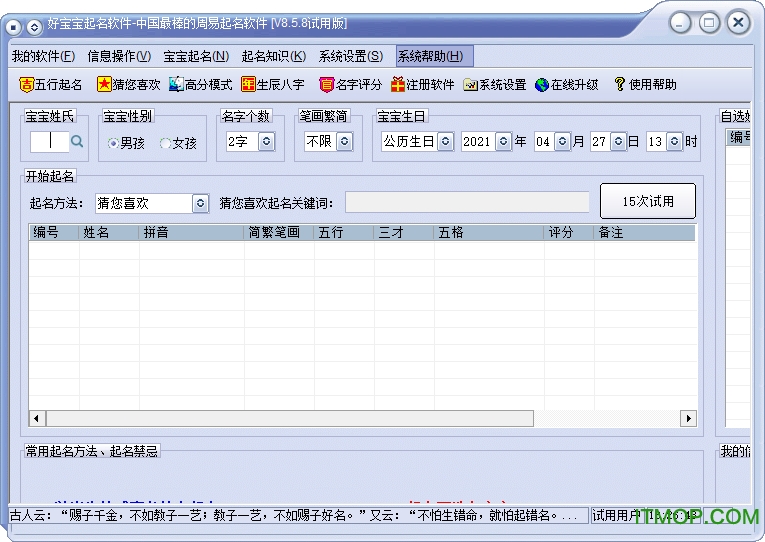765x542 pixels.
Task: Expand the 起名方法 combo box
Action: 200,203
